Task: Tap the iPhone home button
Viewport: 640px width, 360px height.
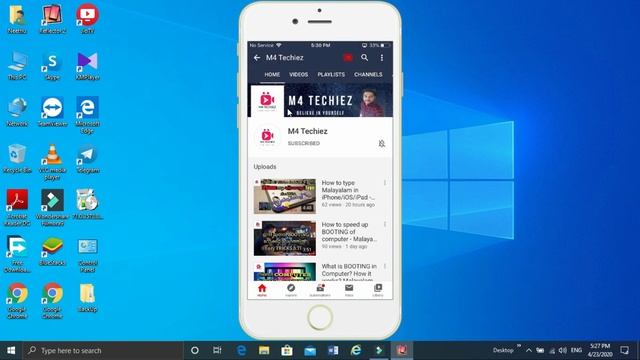Action: [320, 318]
